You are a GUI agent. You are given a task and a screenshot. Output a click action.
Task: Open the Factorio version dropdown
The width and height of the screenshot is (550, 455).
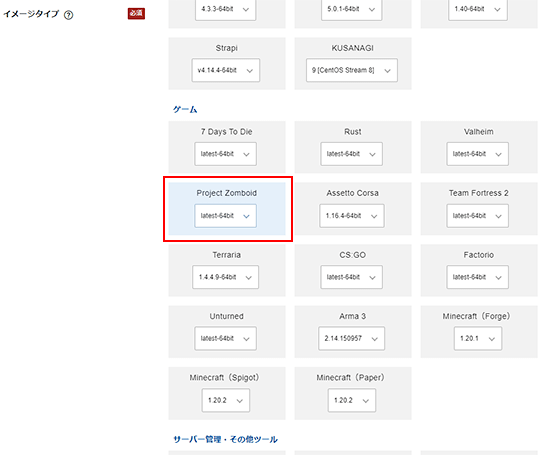tap(477, 277)
